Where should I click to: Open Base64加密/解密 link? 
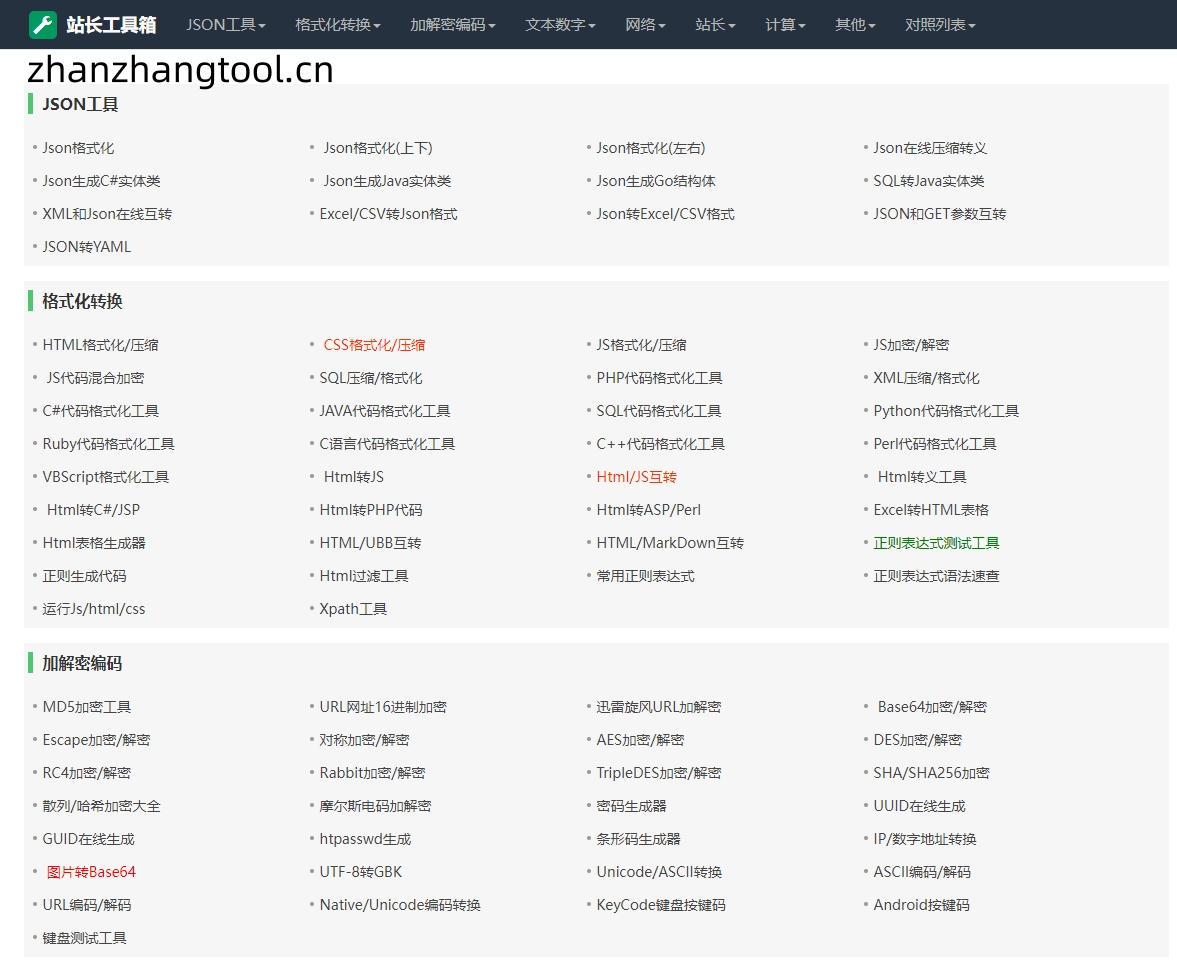tap(932, 706)
